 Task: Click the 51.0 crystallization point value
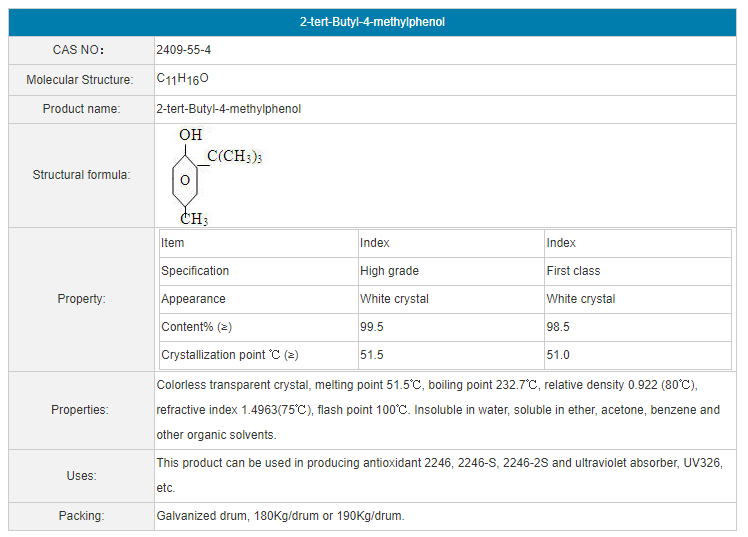point(558,355)
